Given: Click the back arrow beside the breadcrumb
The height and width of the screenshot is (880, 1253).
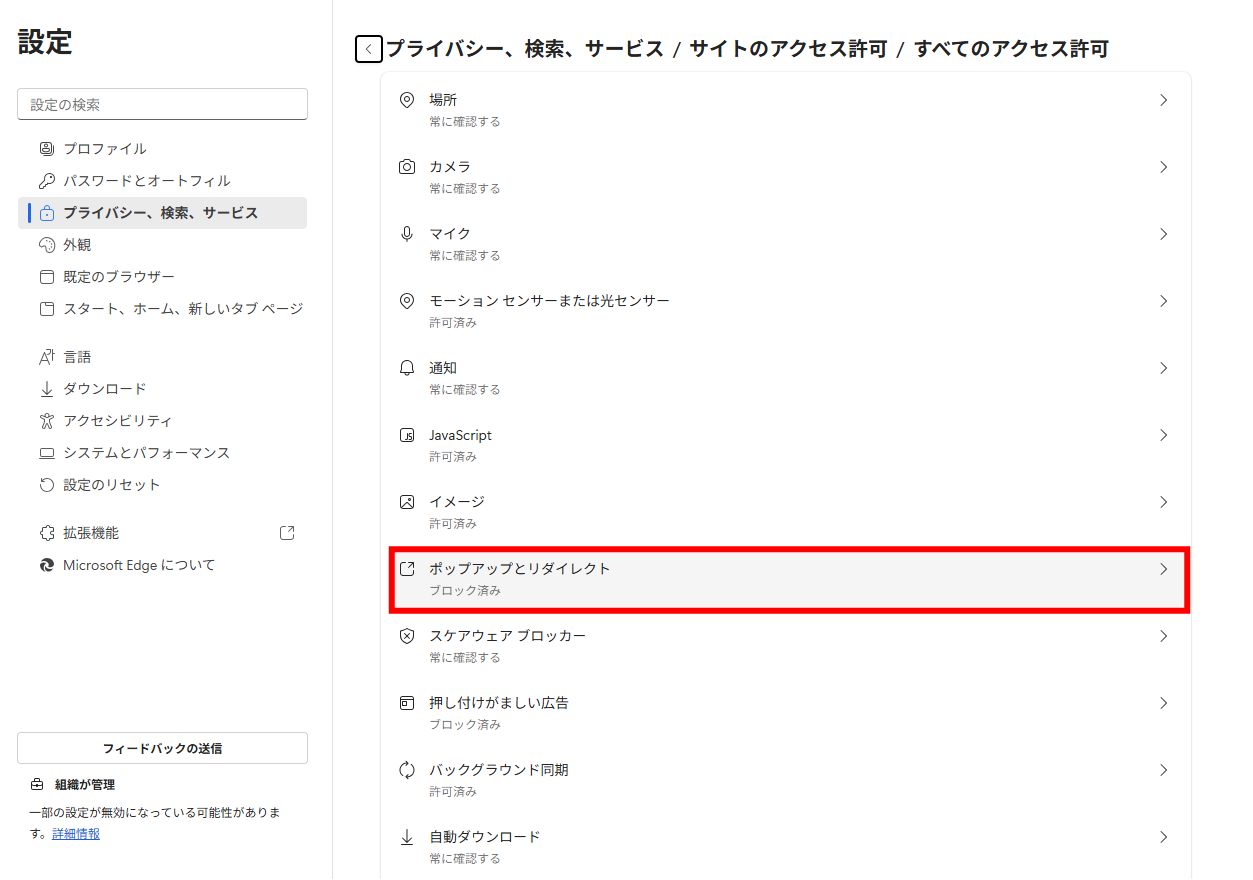Looking at the screenshot, I should click(368, 48).
